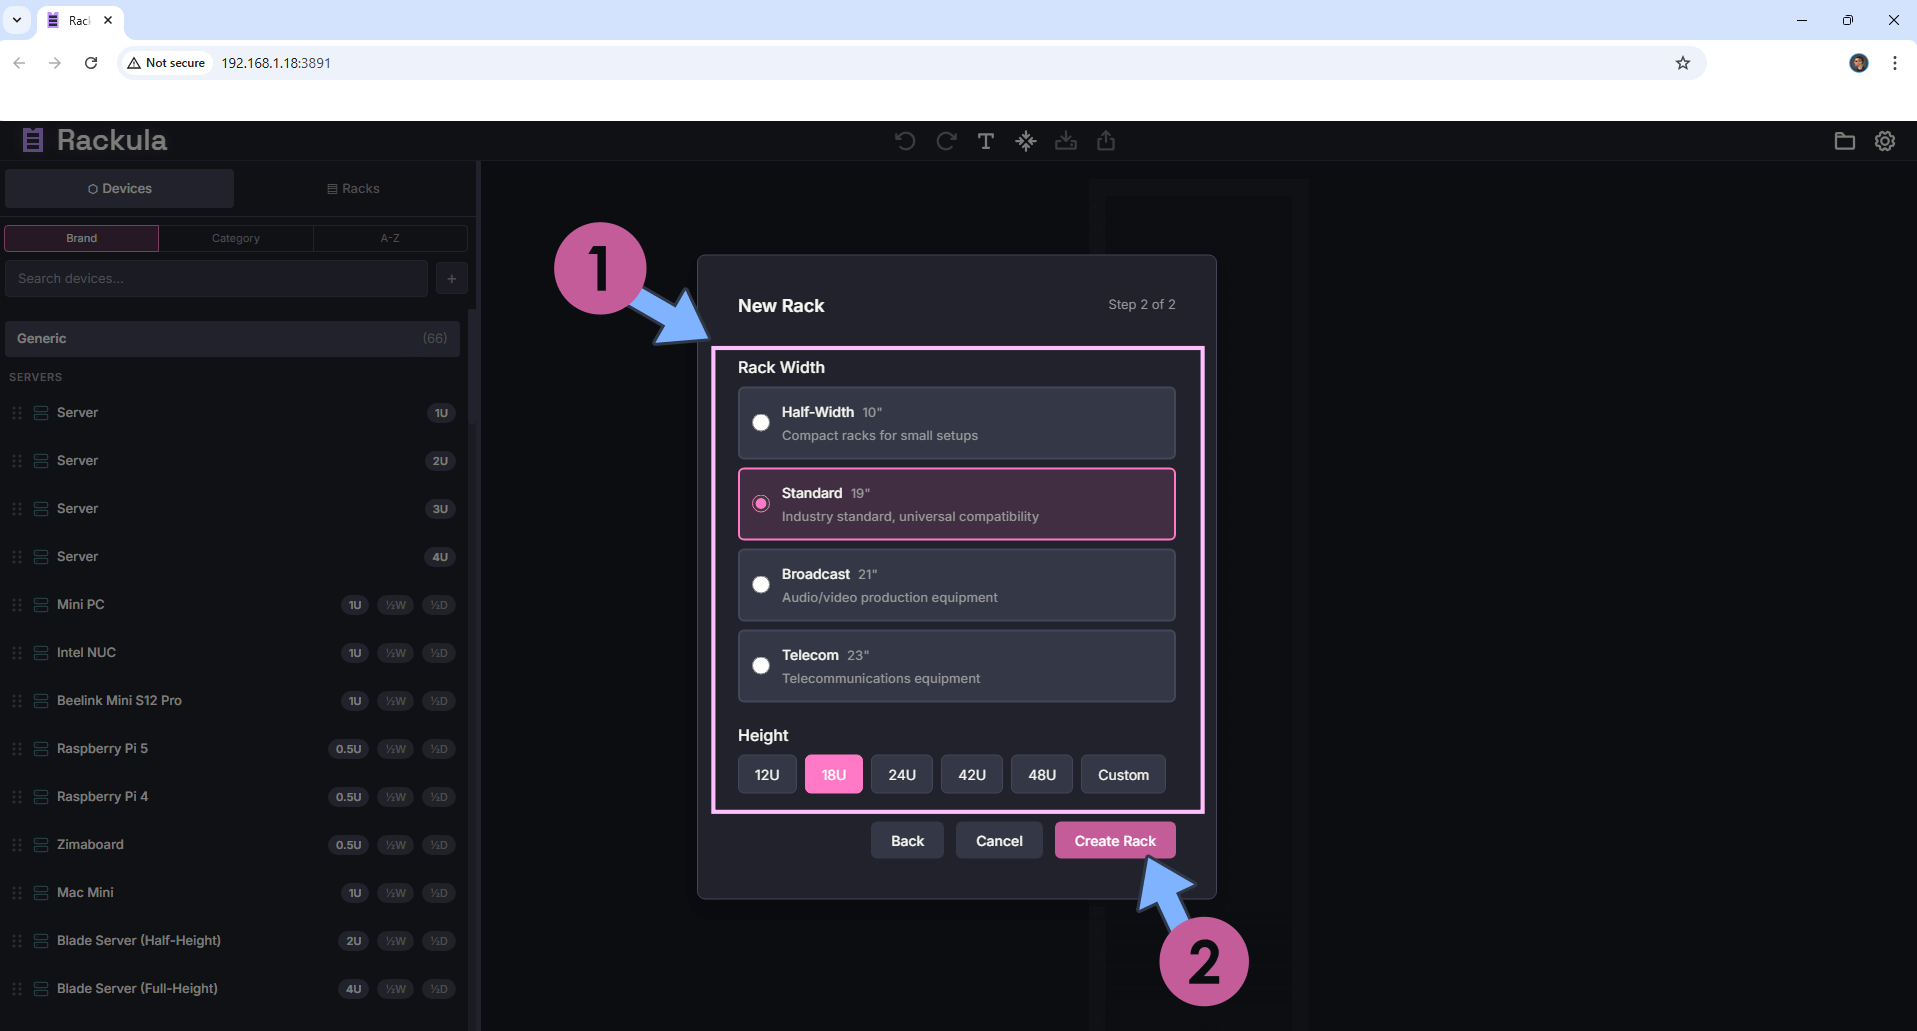
Task: Open the browser tab search chevron
Action: tap(15, 20)
